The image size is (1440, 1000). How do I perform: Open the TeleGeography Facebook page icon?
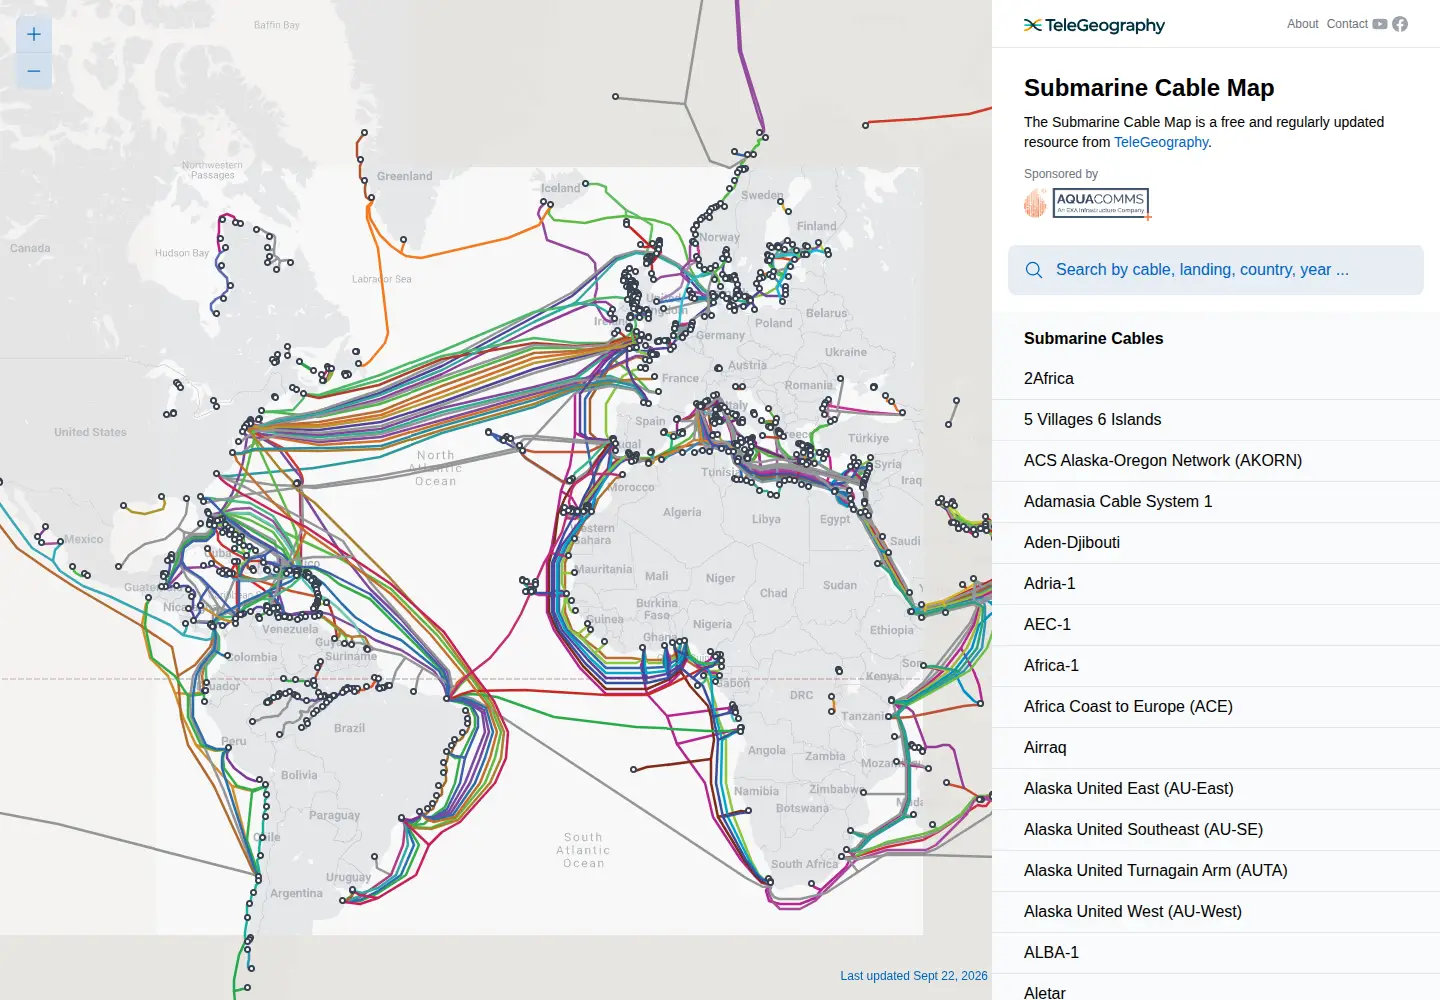point(1400,24)
